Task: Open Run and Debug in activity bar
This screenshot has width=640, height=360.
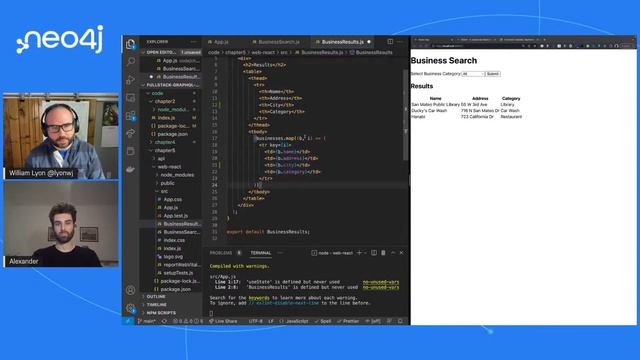Action: [x=131, y=80]
